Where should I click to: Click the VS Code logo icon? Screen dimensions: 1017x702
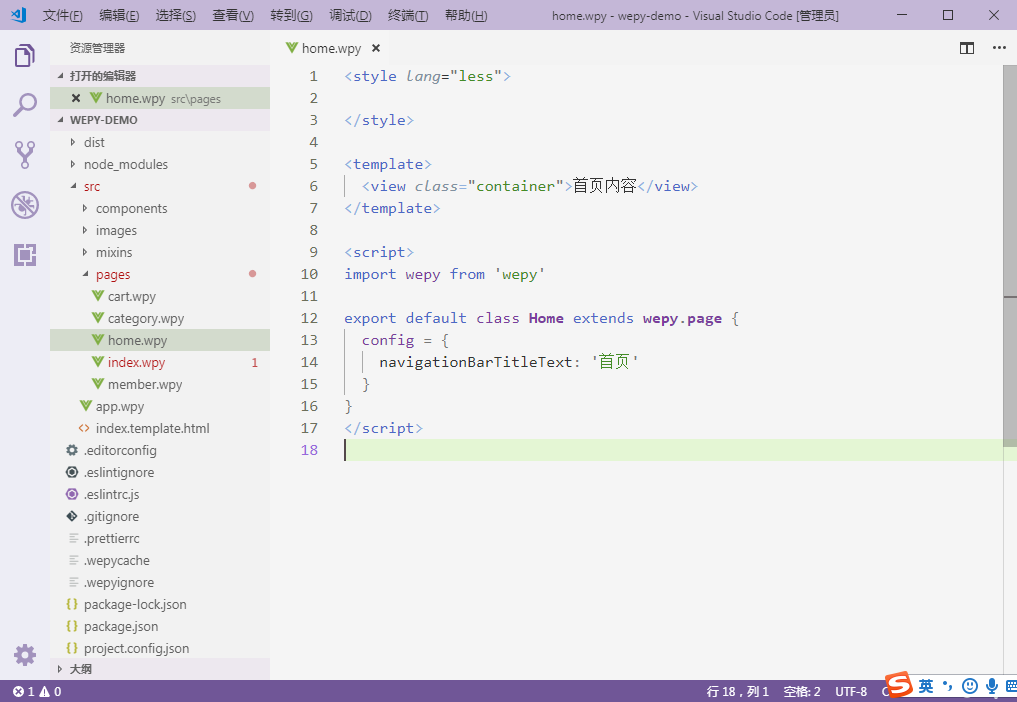click(x=19, y=15)
